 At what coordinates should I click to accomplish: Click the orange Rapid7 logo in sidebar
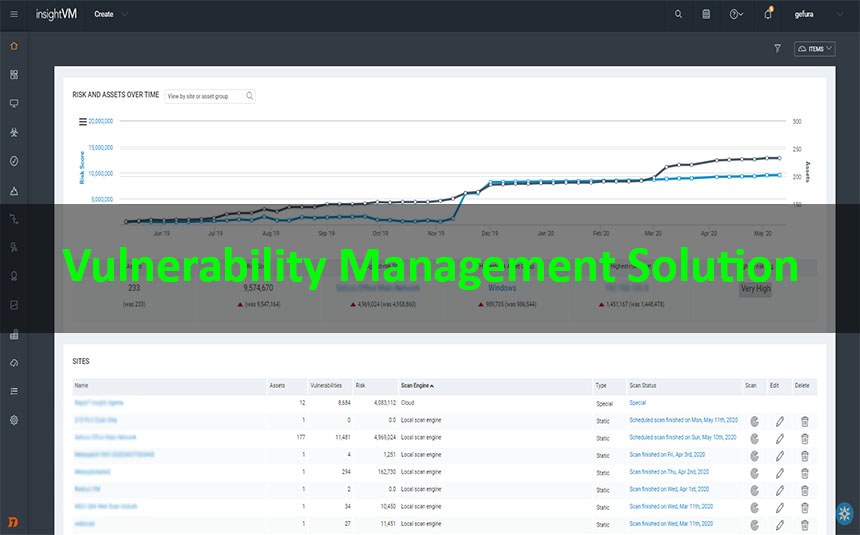click(13, 522)
